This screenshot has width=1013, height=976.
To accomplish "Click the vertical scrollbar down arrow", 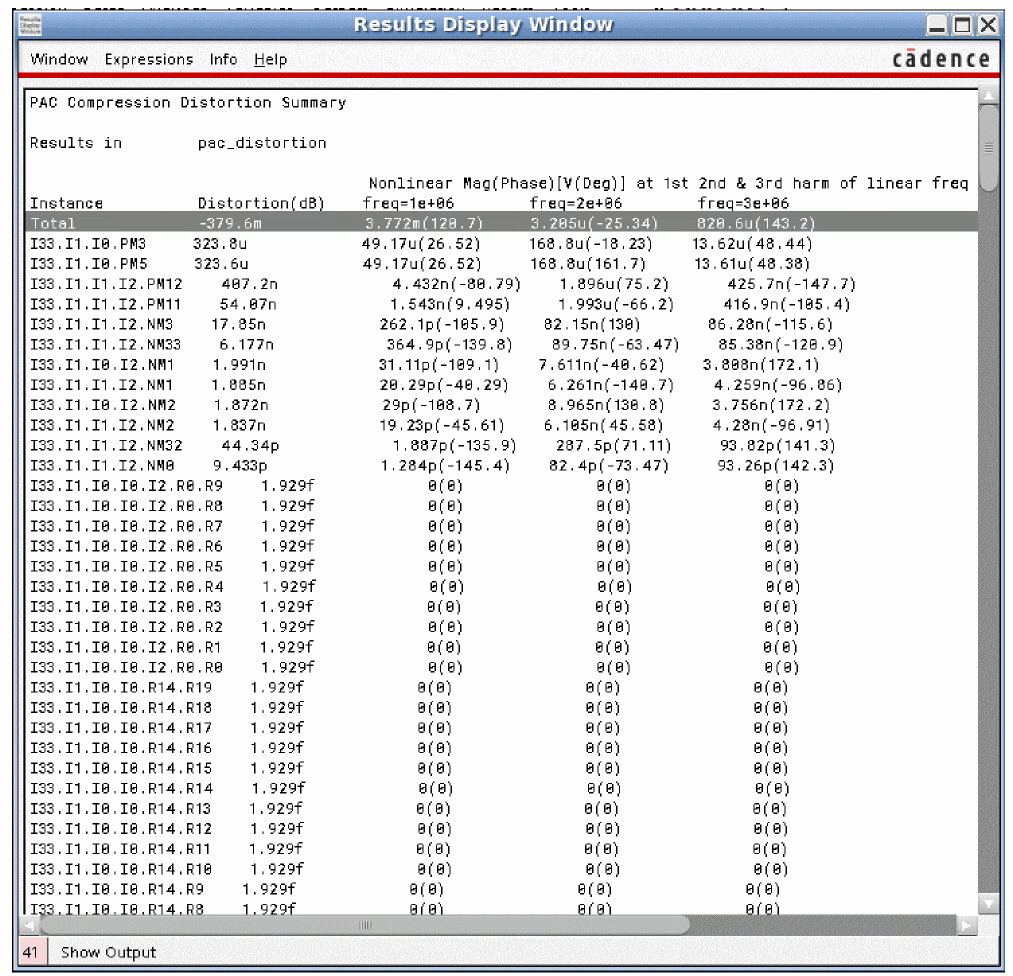I will tap(987, 903).
